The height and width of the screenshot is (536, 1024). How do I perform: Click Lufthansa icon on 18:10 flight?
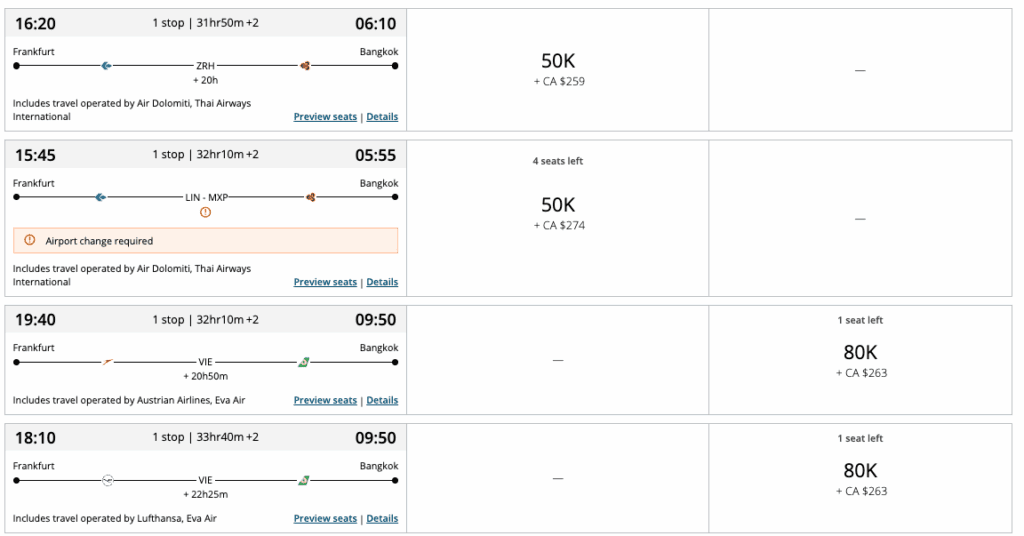[108, 480]
